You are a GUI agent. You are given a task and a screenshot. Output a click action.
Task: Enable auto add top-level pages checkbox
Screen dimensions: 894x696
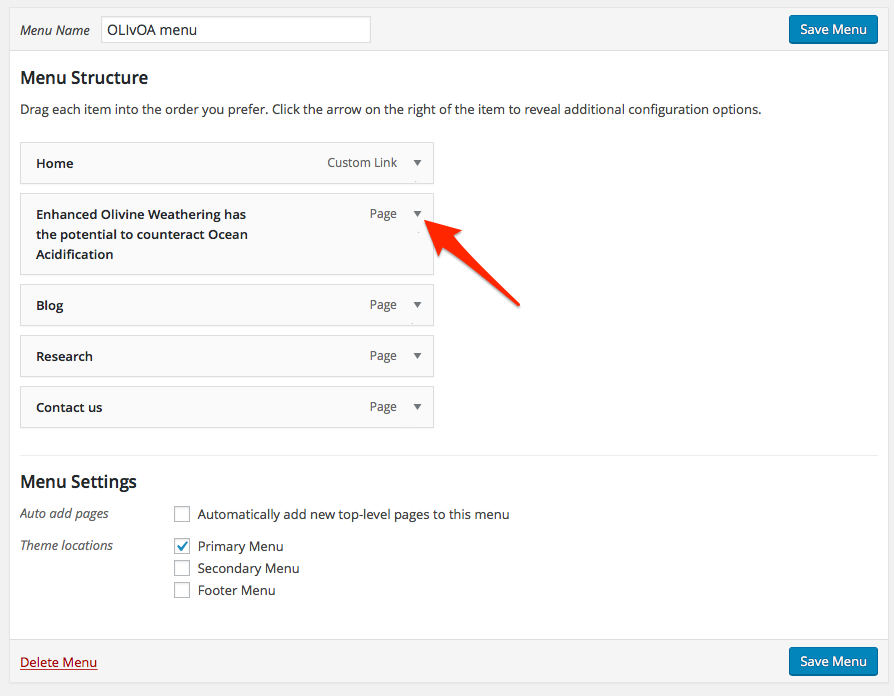(x=182, y=514)
